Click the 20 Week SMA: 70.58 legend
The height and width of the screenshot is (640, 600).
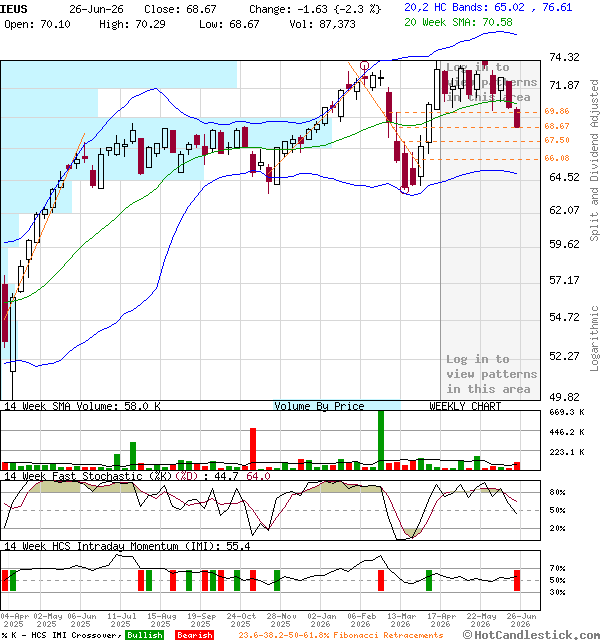[458, 22]
